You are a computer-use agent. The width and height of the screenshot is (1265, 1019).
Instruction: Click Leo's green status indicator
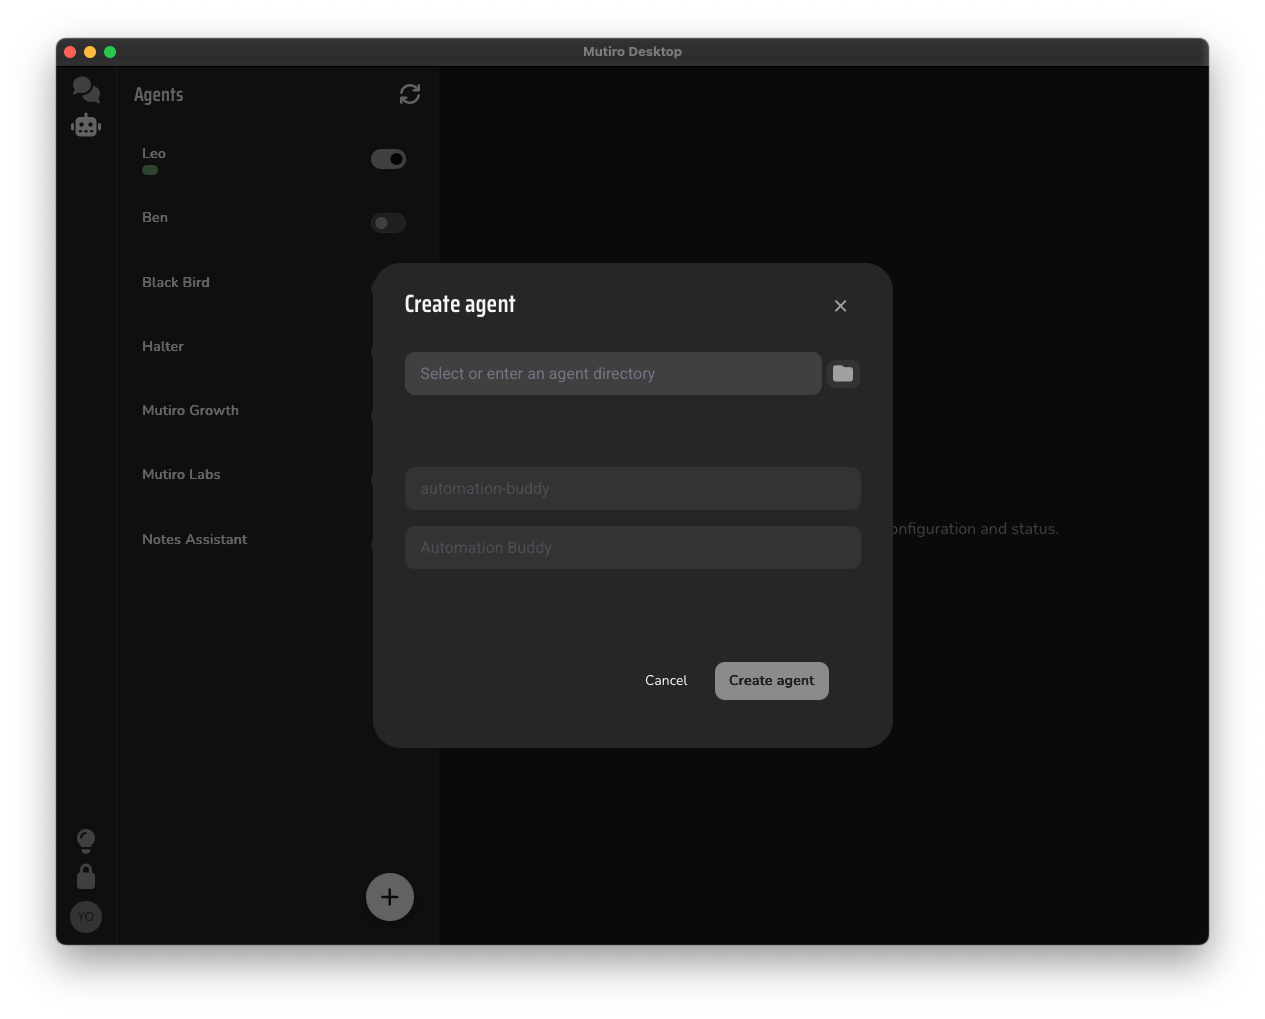coord(150,170)
